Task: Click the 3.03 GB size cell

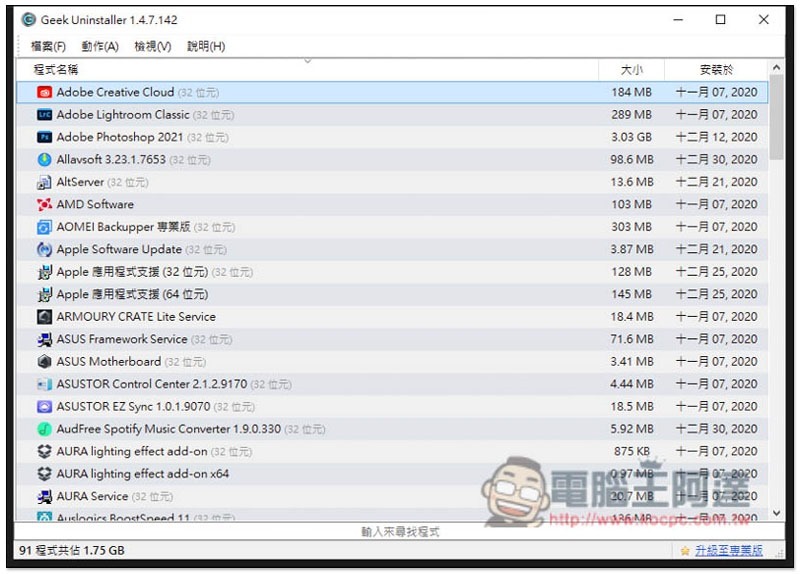Action: [x=632, y=137]
